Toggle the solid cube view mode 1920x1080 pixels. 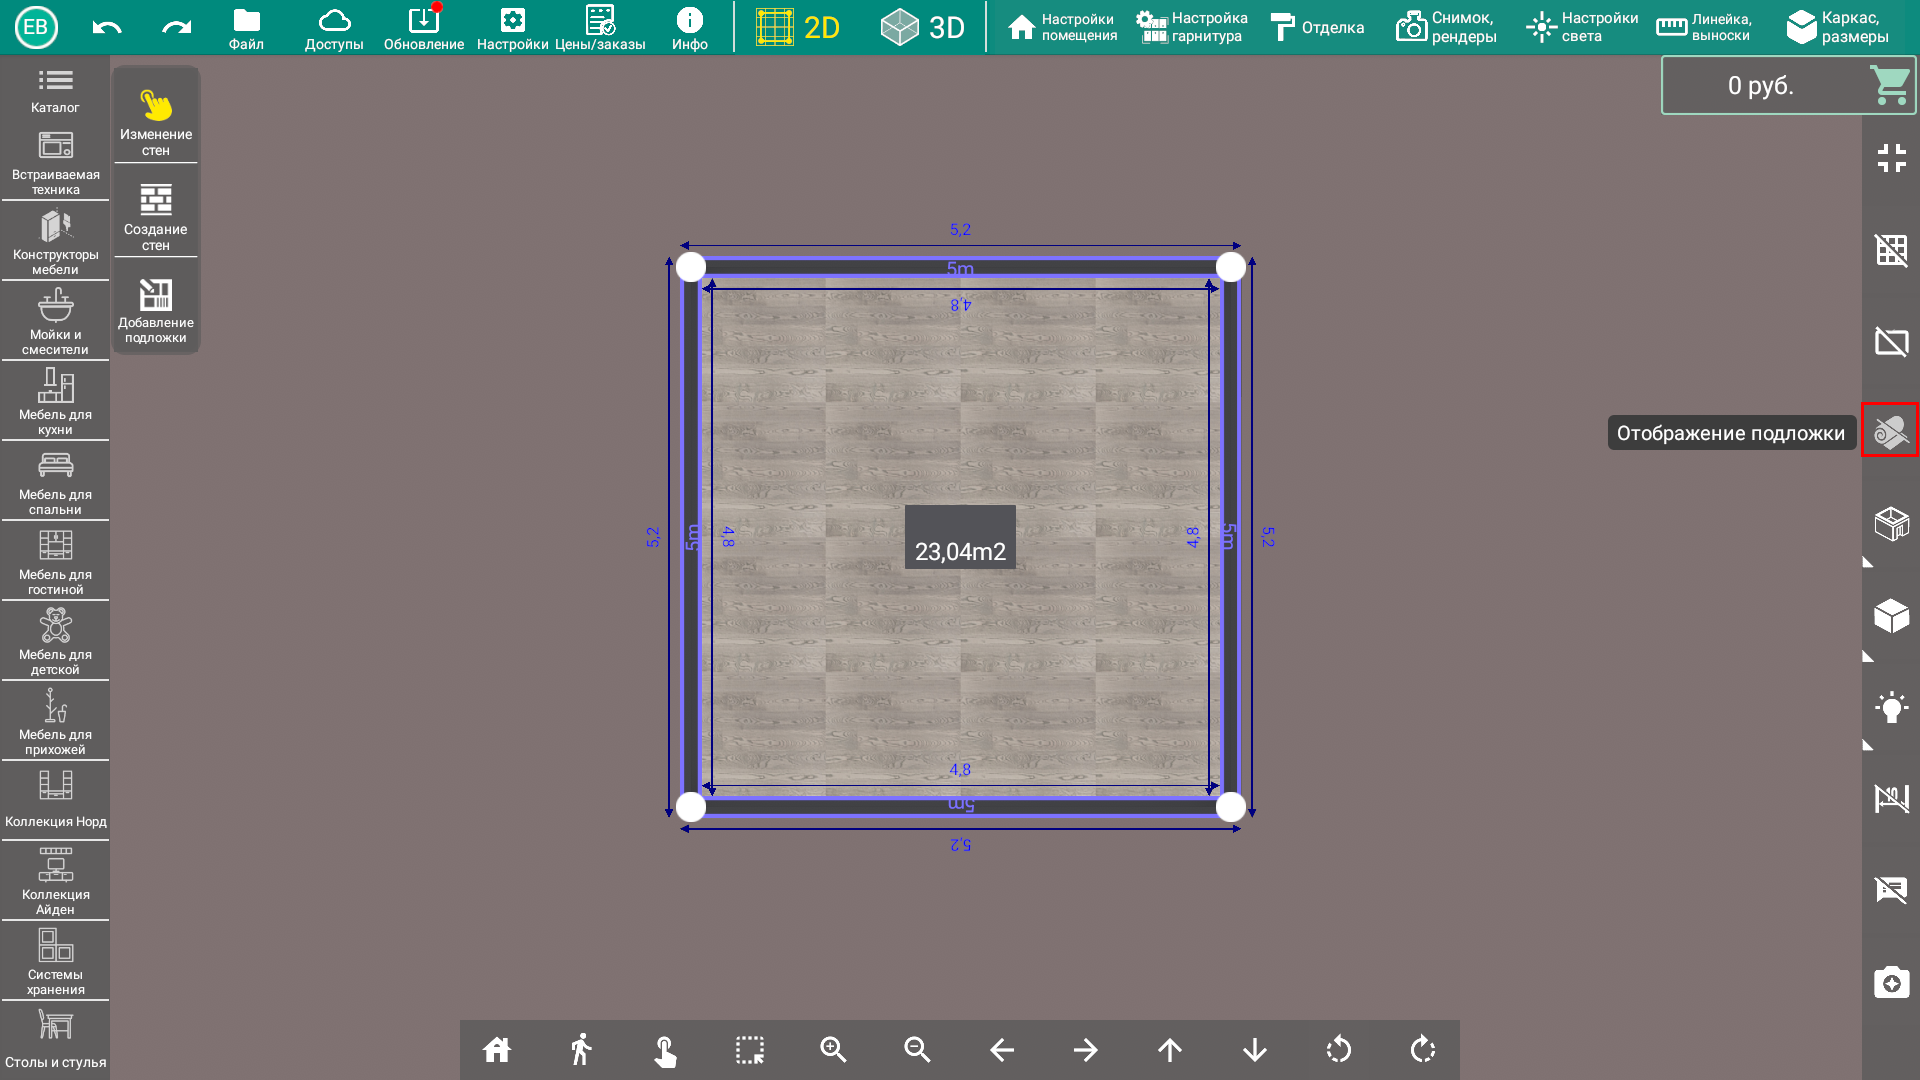1891,616
